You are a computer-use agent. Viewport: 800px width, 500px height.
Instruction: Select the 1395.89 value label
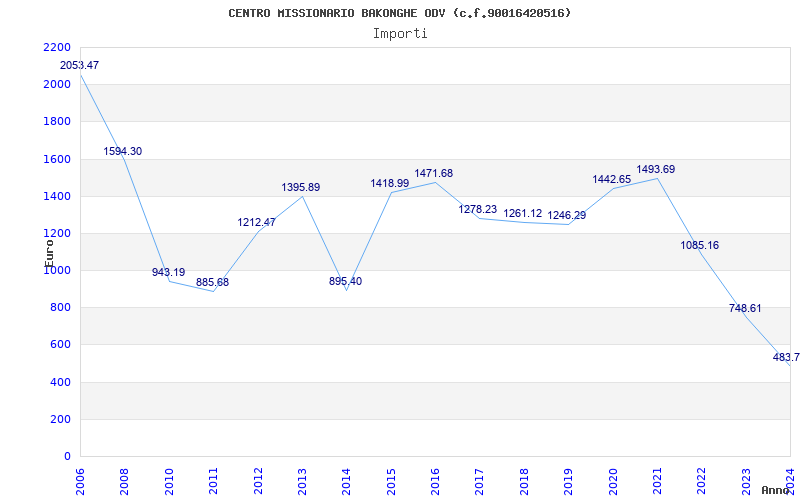301,187
